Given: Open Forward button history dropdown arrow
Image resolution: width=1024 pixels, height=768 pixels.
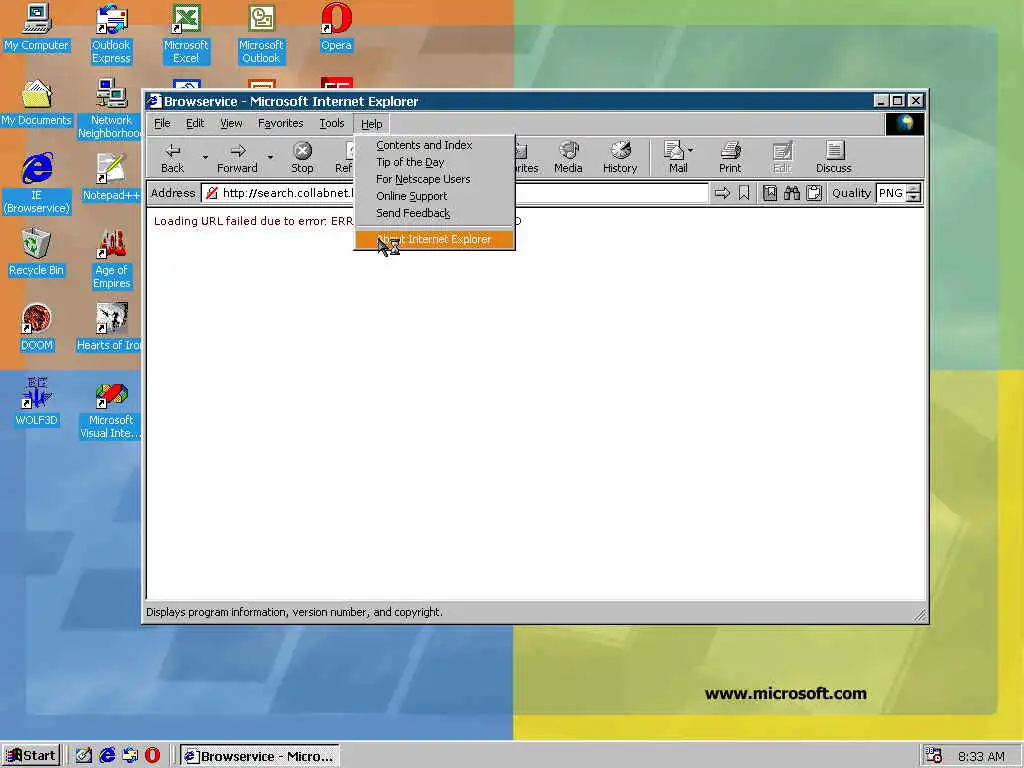Looking at the screenshot, I should (x=270, y=157).
